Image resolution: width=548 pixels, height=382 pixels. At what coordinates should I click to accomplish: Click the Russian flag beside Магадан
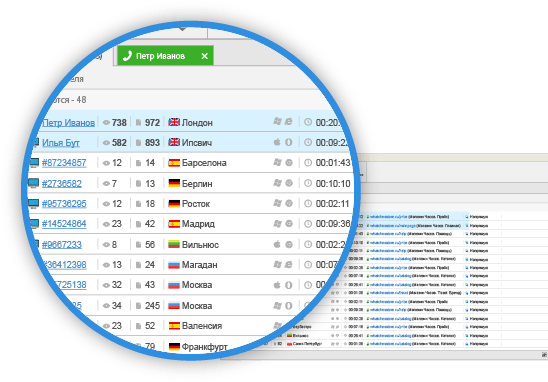174,265
